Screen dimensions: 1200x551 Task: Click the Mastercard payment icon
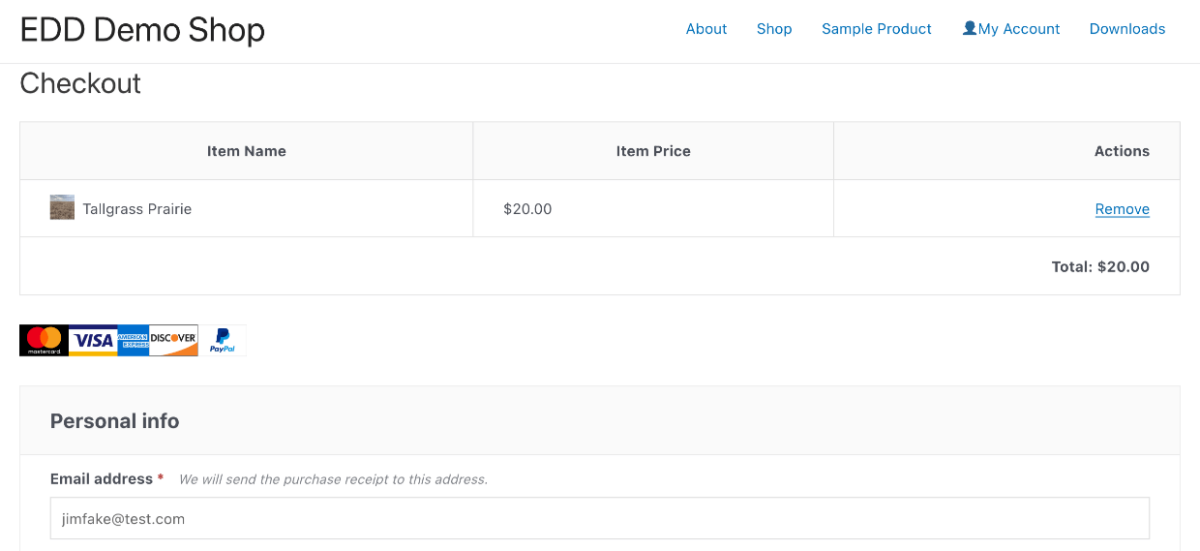[x=43, y=340]
